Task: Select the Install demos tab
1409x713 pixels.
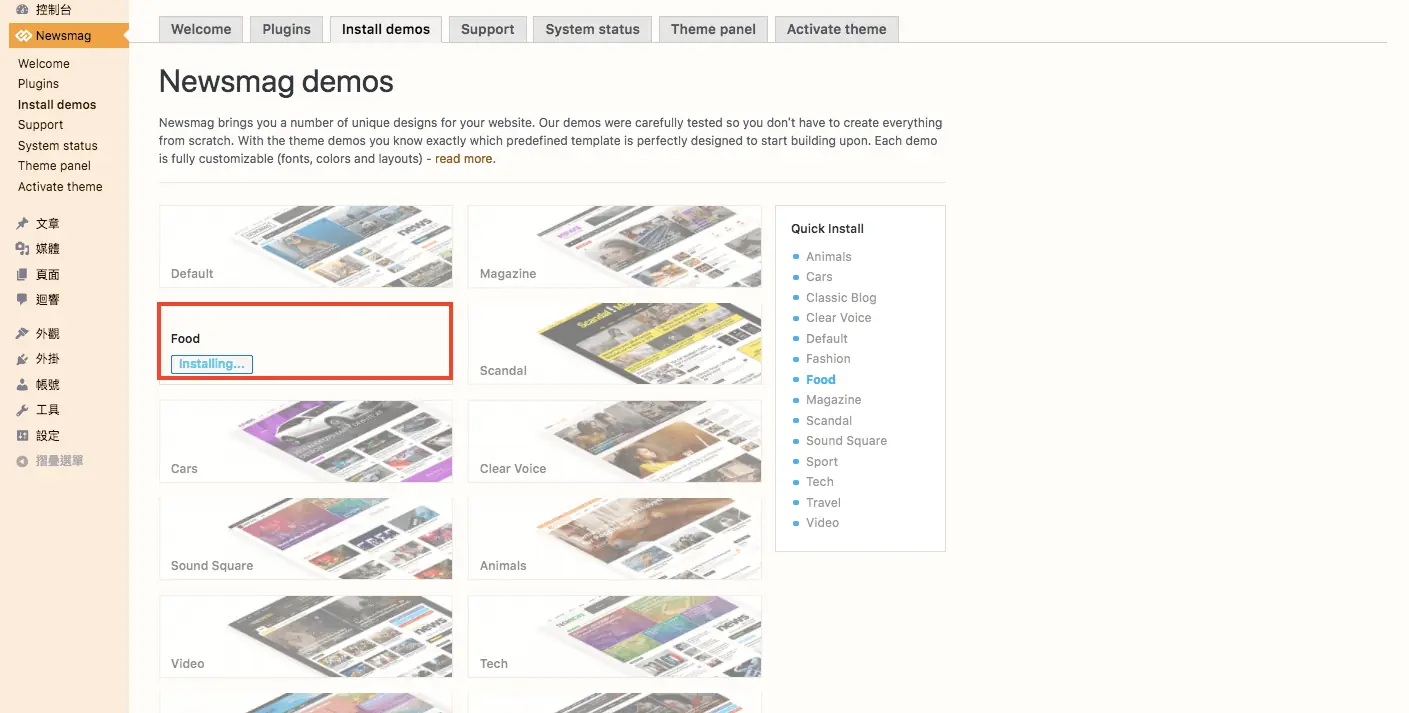Action: (x=386, y=29)
